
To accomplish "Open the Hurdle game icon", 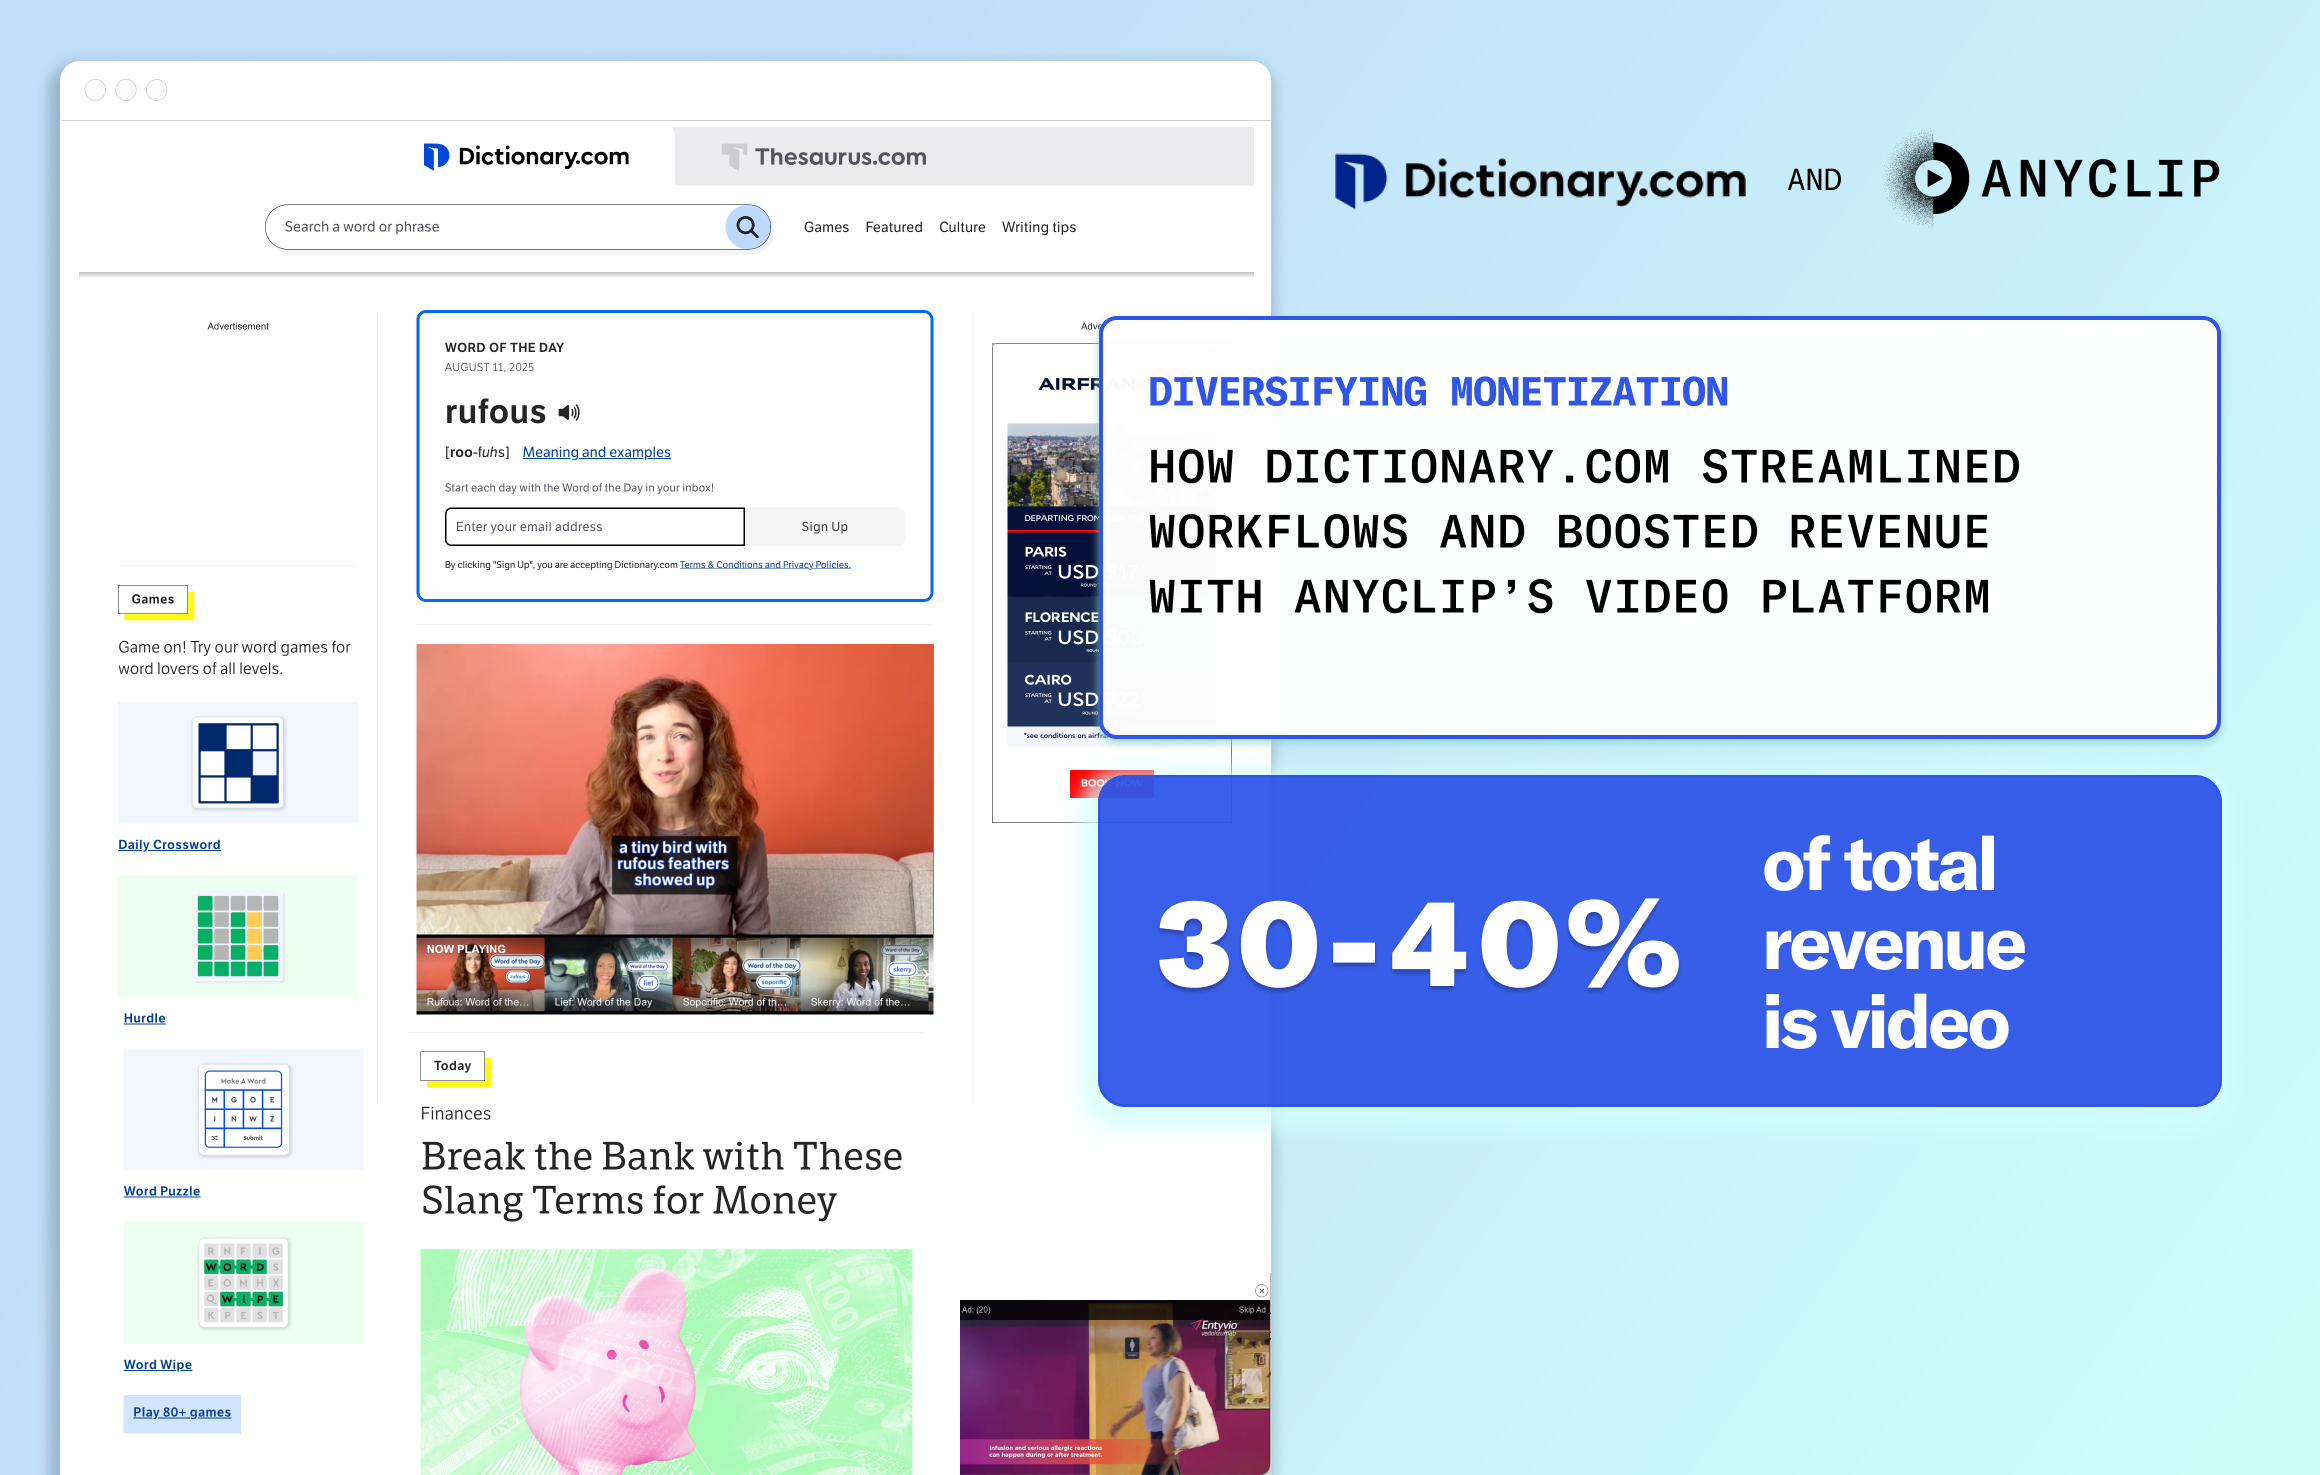I will point(237,935).
